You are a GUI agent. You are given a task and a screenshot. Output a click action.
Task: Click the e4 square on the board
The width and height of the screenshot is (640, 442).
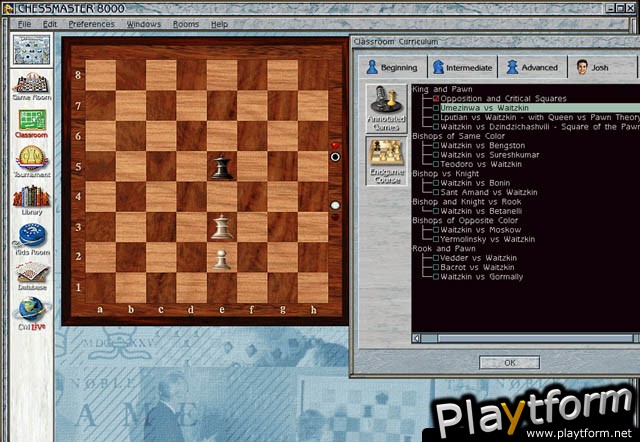[x=222, y=197]
